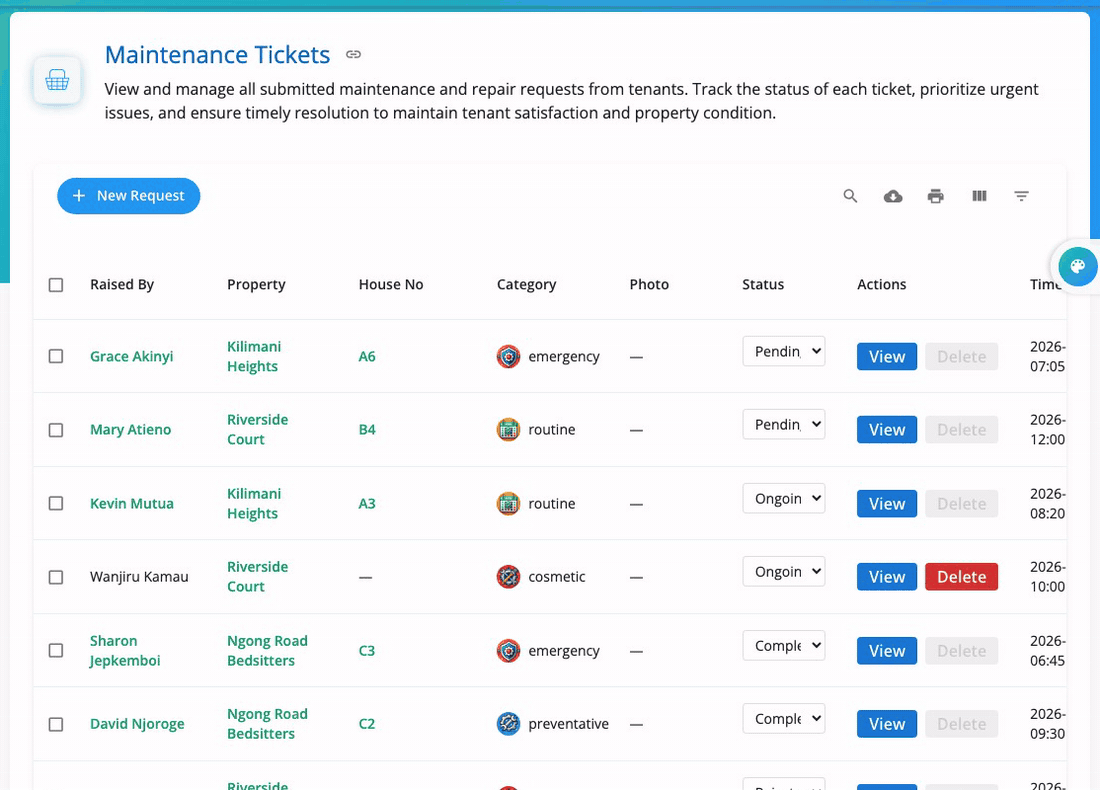Sort by House No column header
Image resolution: width=1100 pixels, height=790 pixels.
tap(391, 284)
